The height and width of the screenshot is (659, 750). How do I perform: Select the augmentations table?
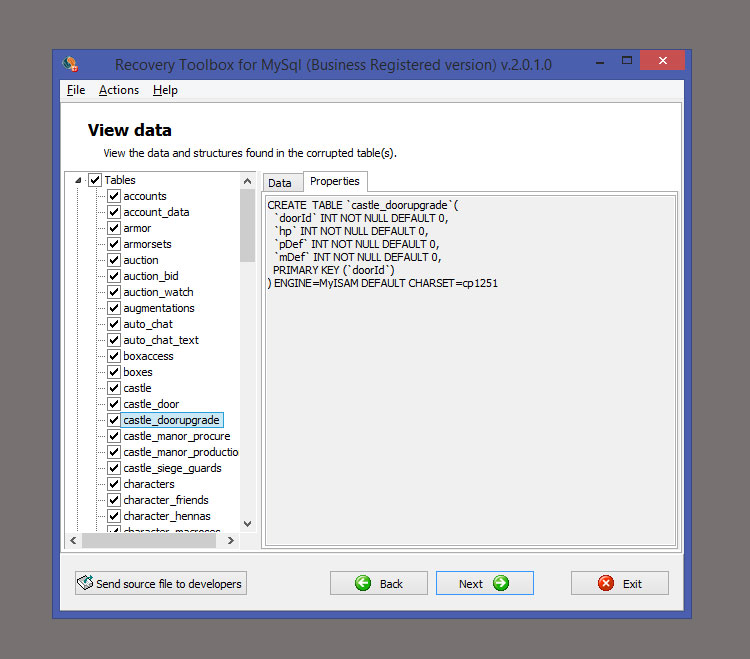click(x=159, y=308)
